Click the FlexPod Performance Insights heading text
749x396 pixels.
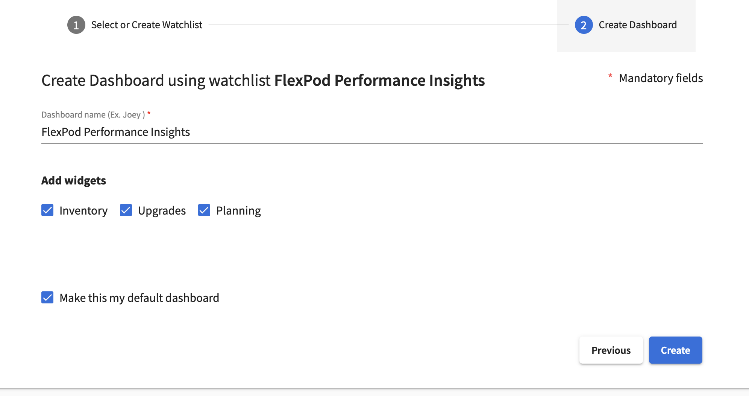point(379,80)
